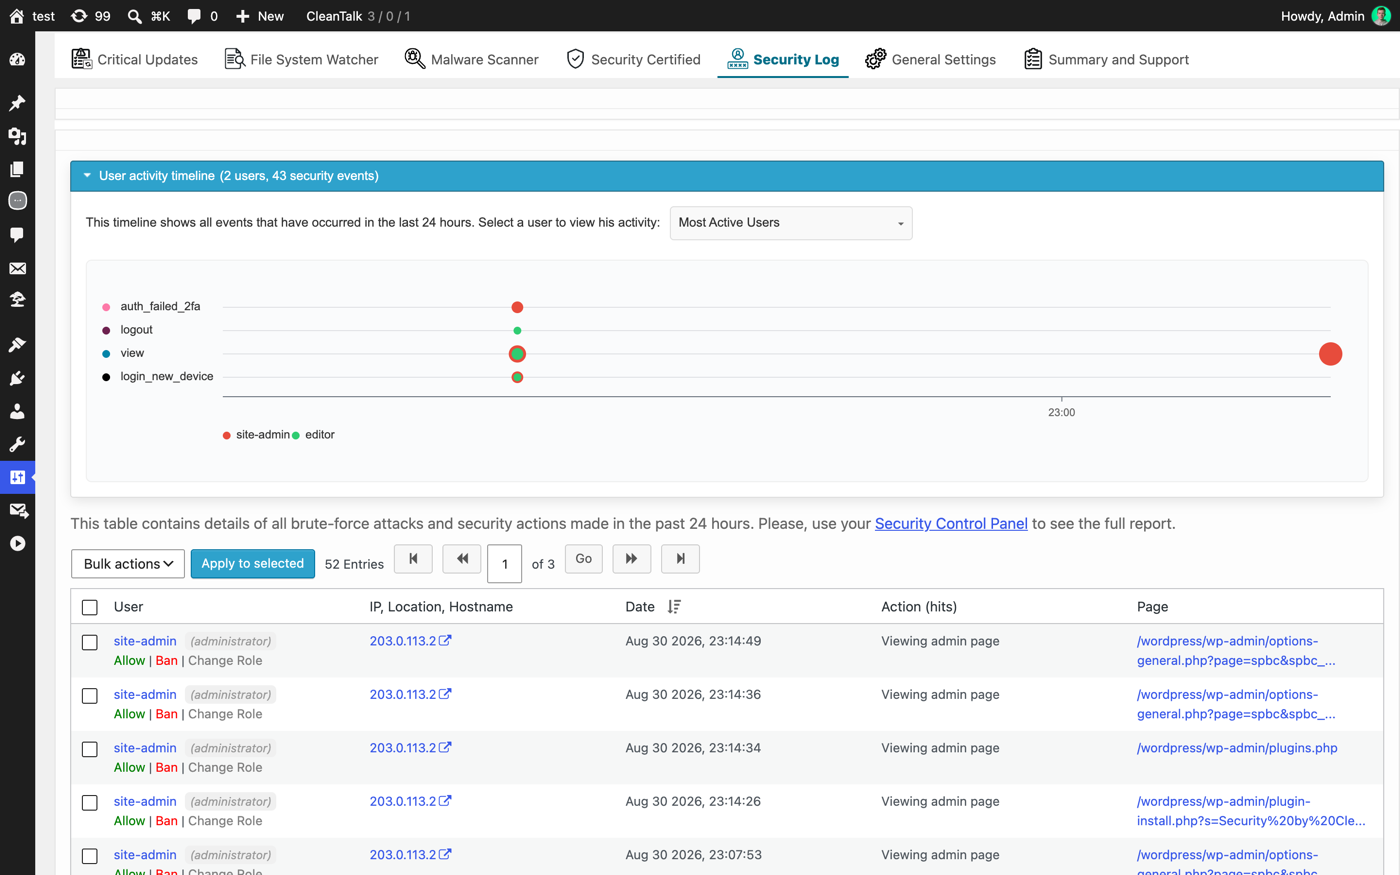Screen dimensions: 1400x875
Task: Open the Users sidebar icon
Action: click(x=17, y=411)
